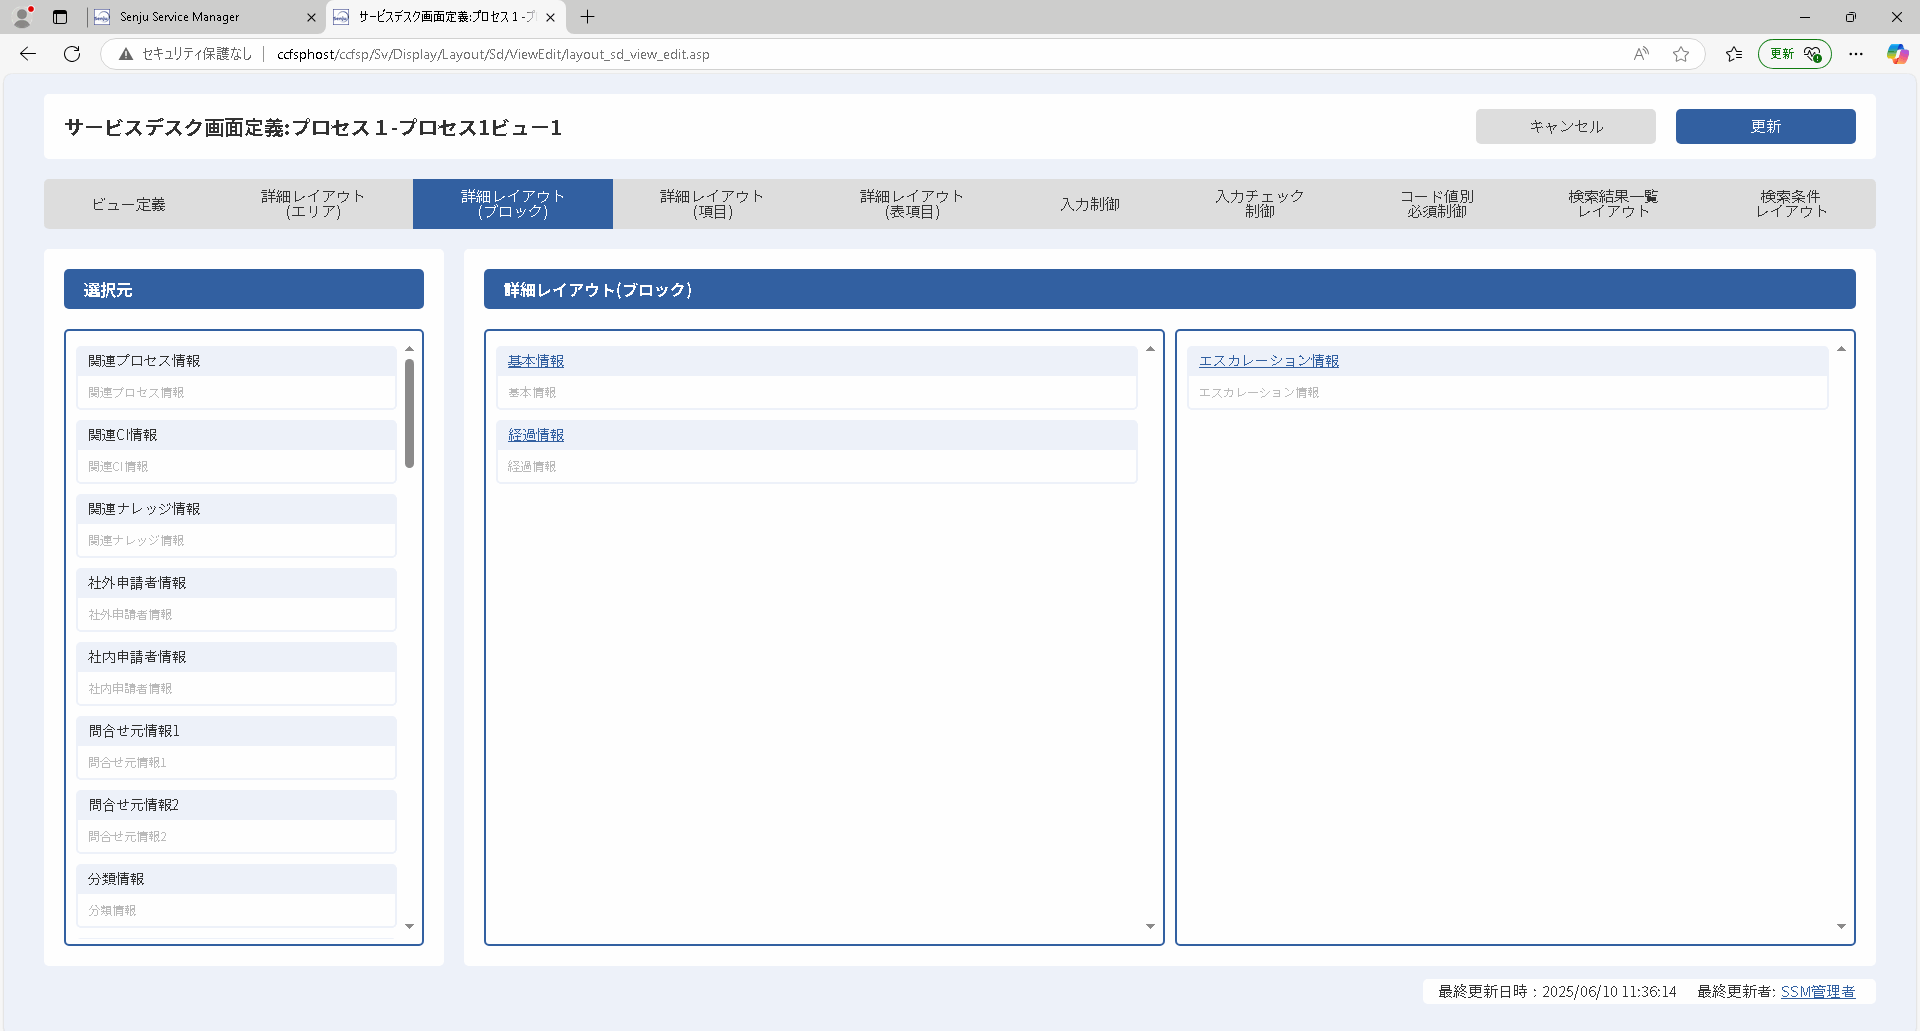Add page to favorites with star icon
This screenshot has width=1921, height=1032.
pyautogui.click(x=1681, y=54)
